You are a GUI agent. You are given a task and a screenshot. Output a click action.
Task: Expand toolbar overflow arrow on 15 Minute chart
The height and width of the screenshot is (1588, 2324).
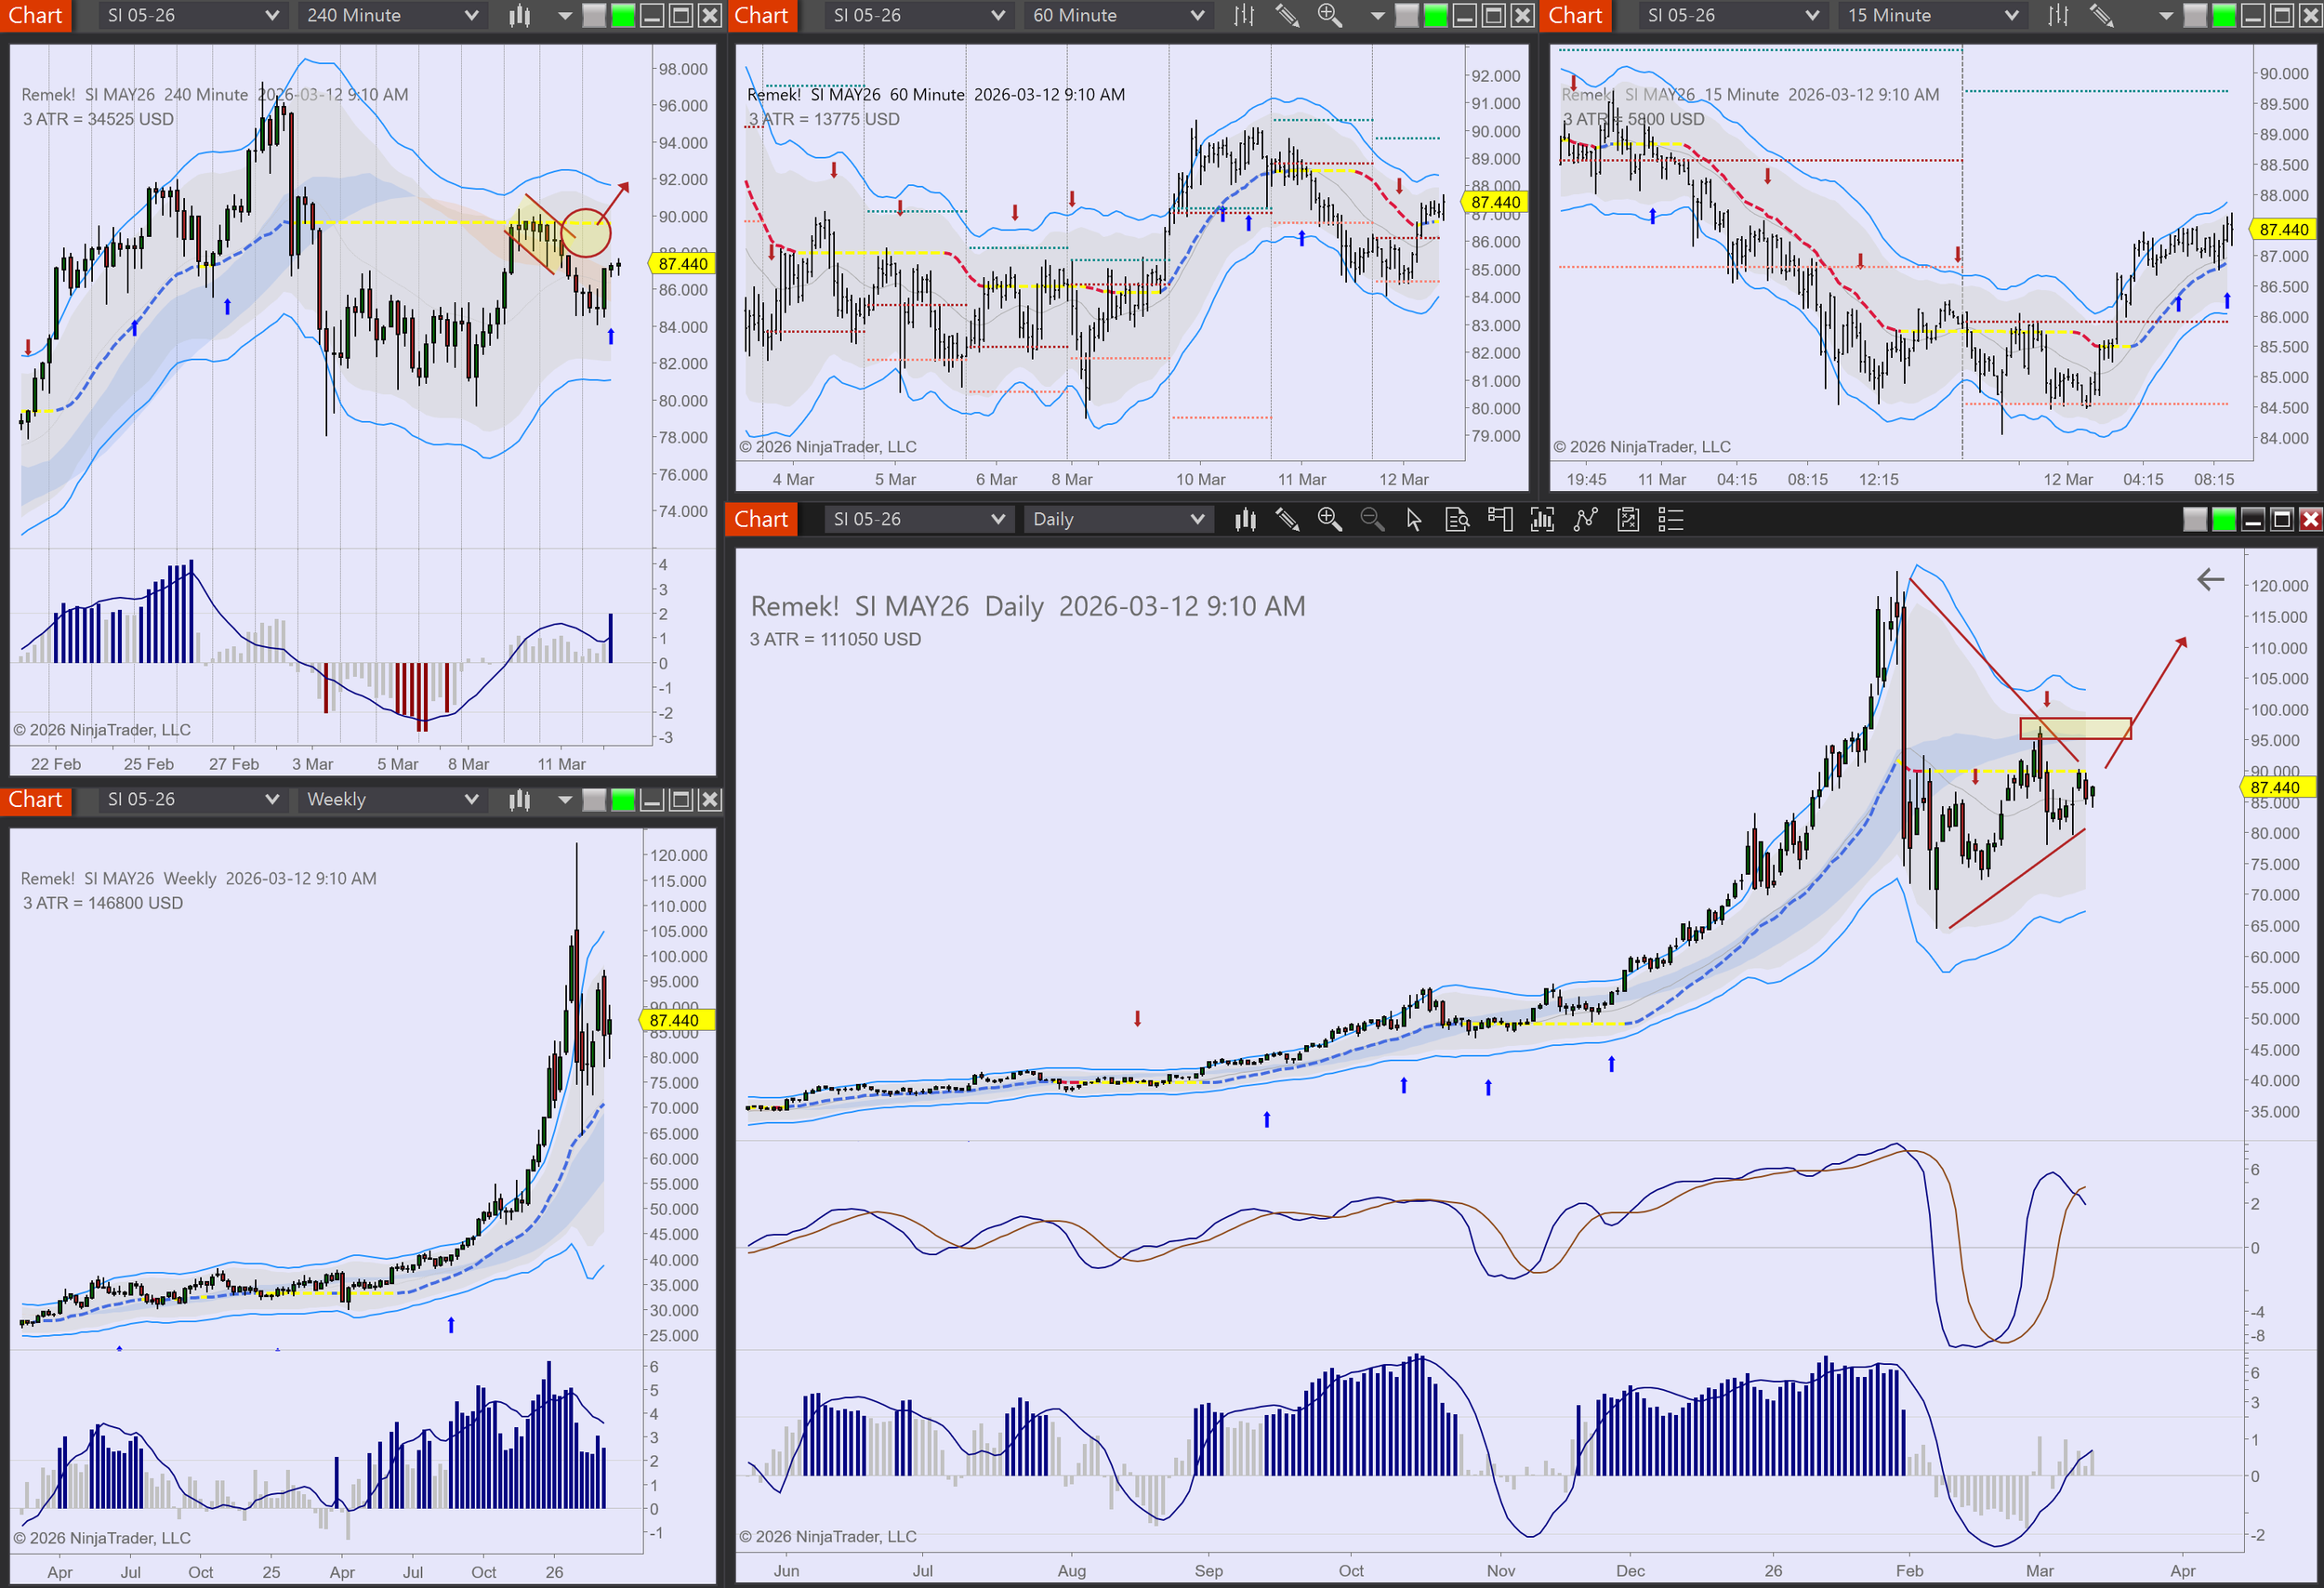[x=2166, y=15]
